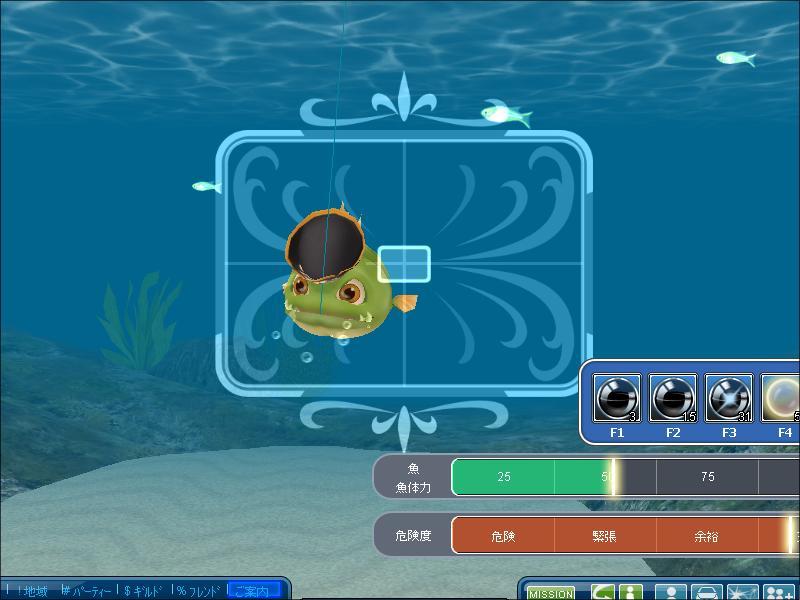Open the car vehicle icon

coord(707,592)
